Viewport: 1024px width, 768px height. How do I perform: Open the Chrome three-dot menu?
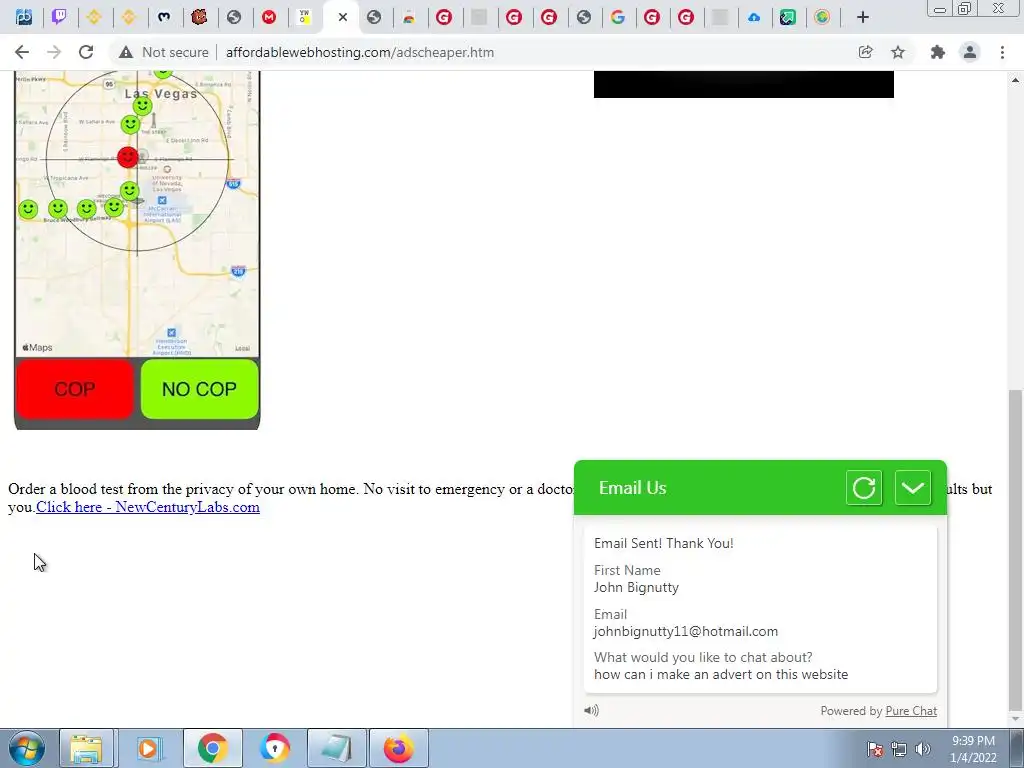(x=1002, y=52)
